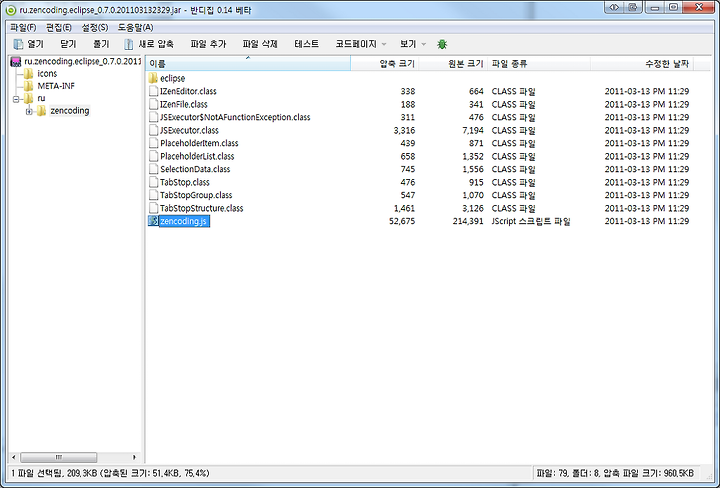
Task: Click the ru folder icon in the tree
Action: pos(28,98)
